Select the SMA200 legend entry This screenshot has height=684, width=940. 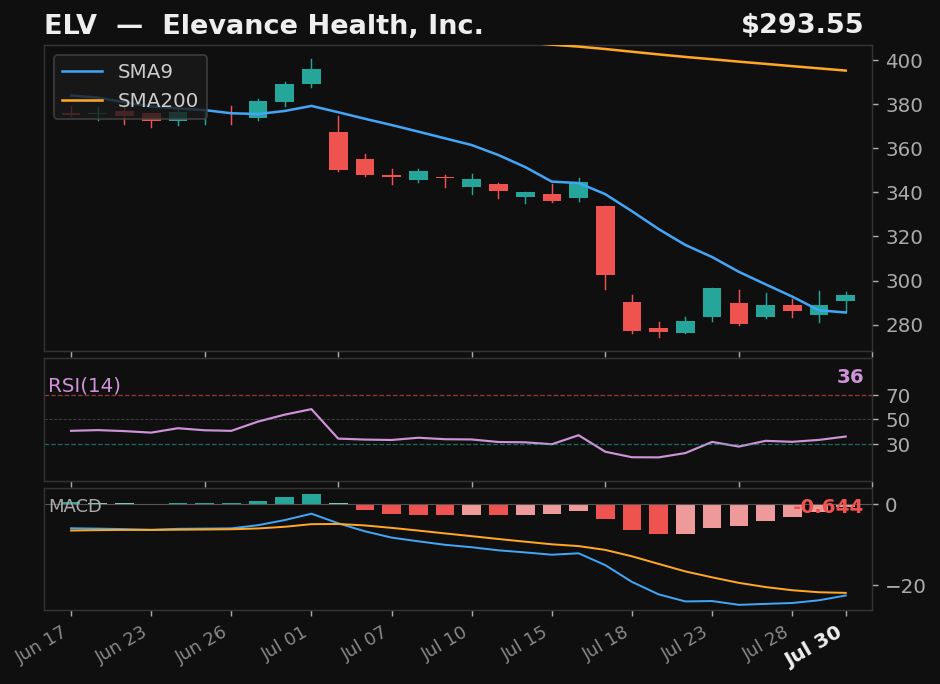coord(129,100)
